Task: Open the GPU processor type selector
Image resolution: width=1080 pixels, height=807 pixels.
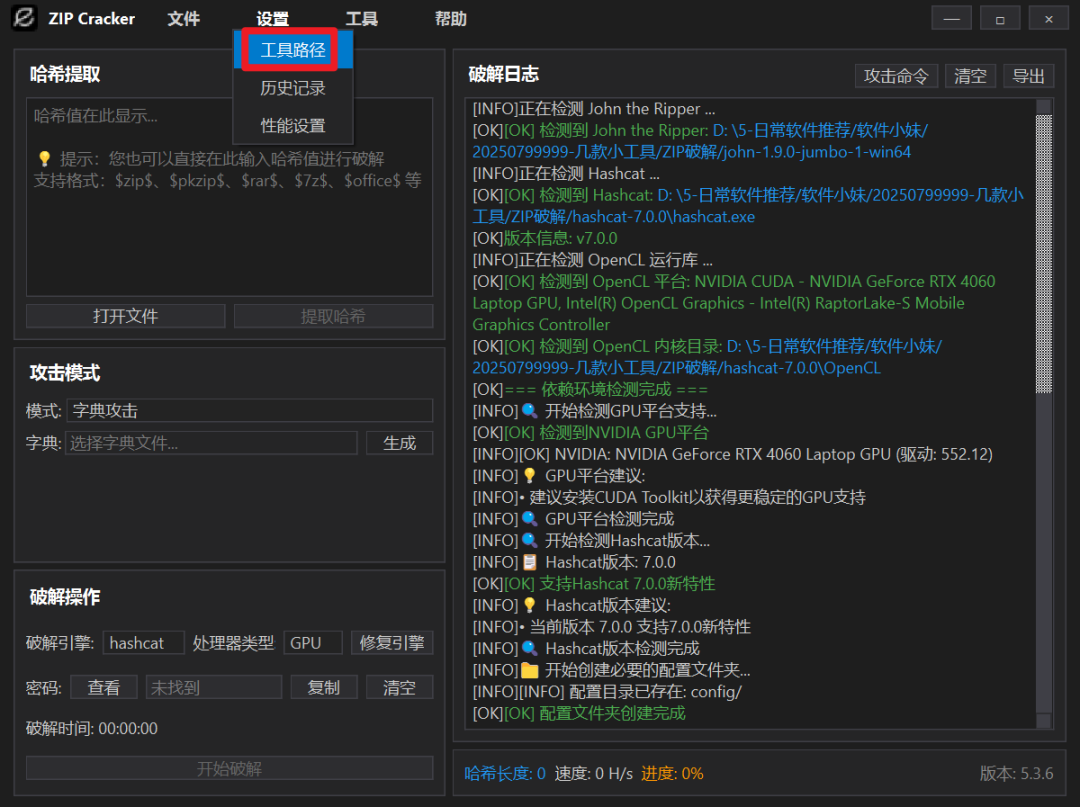Action: coord(312,643)
